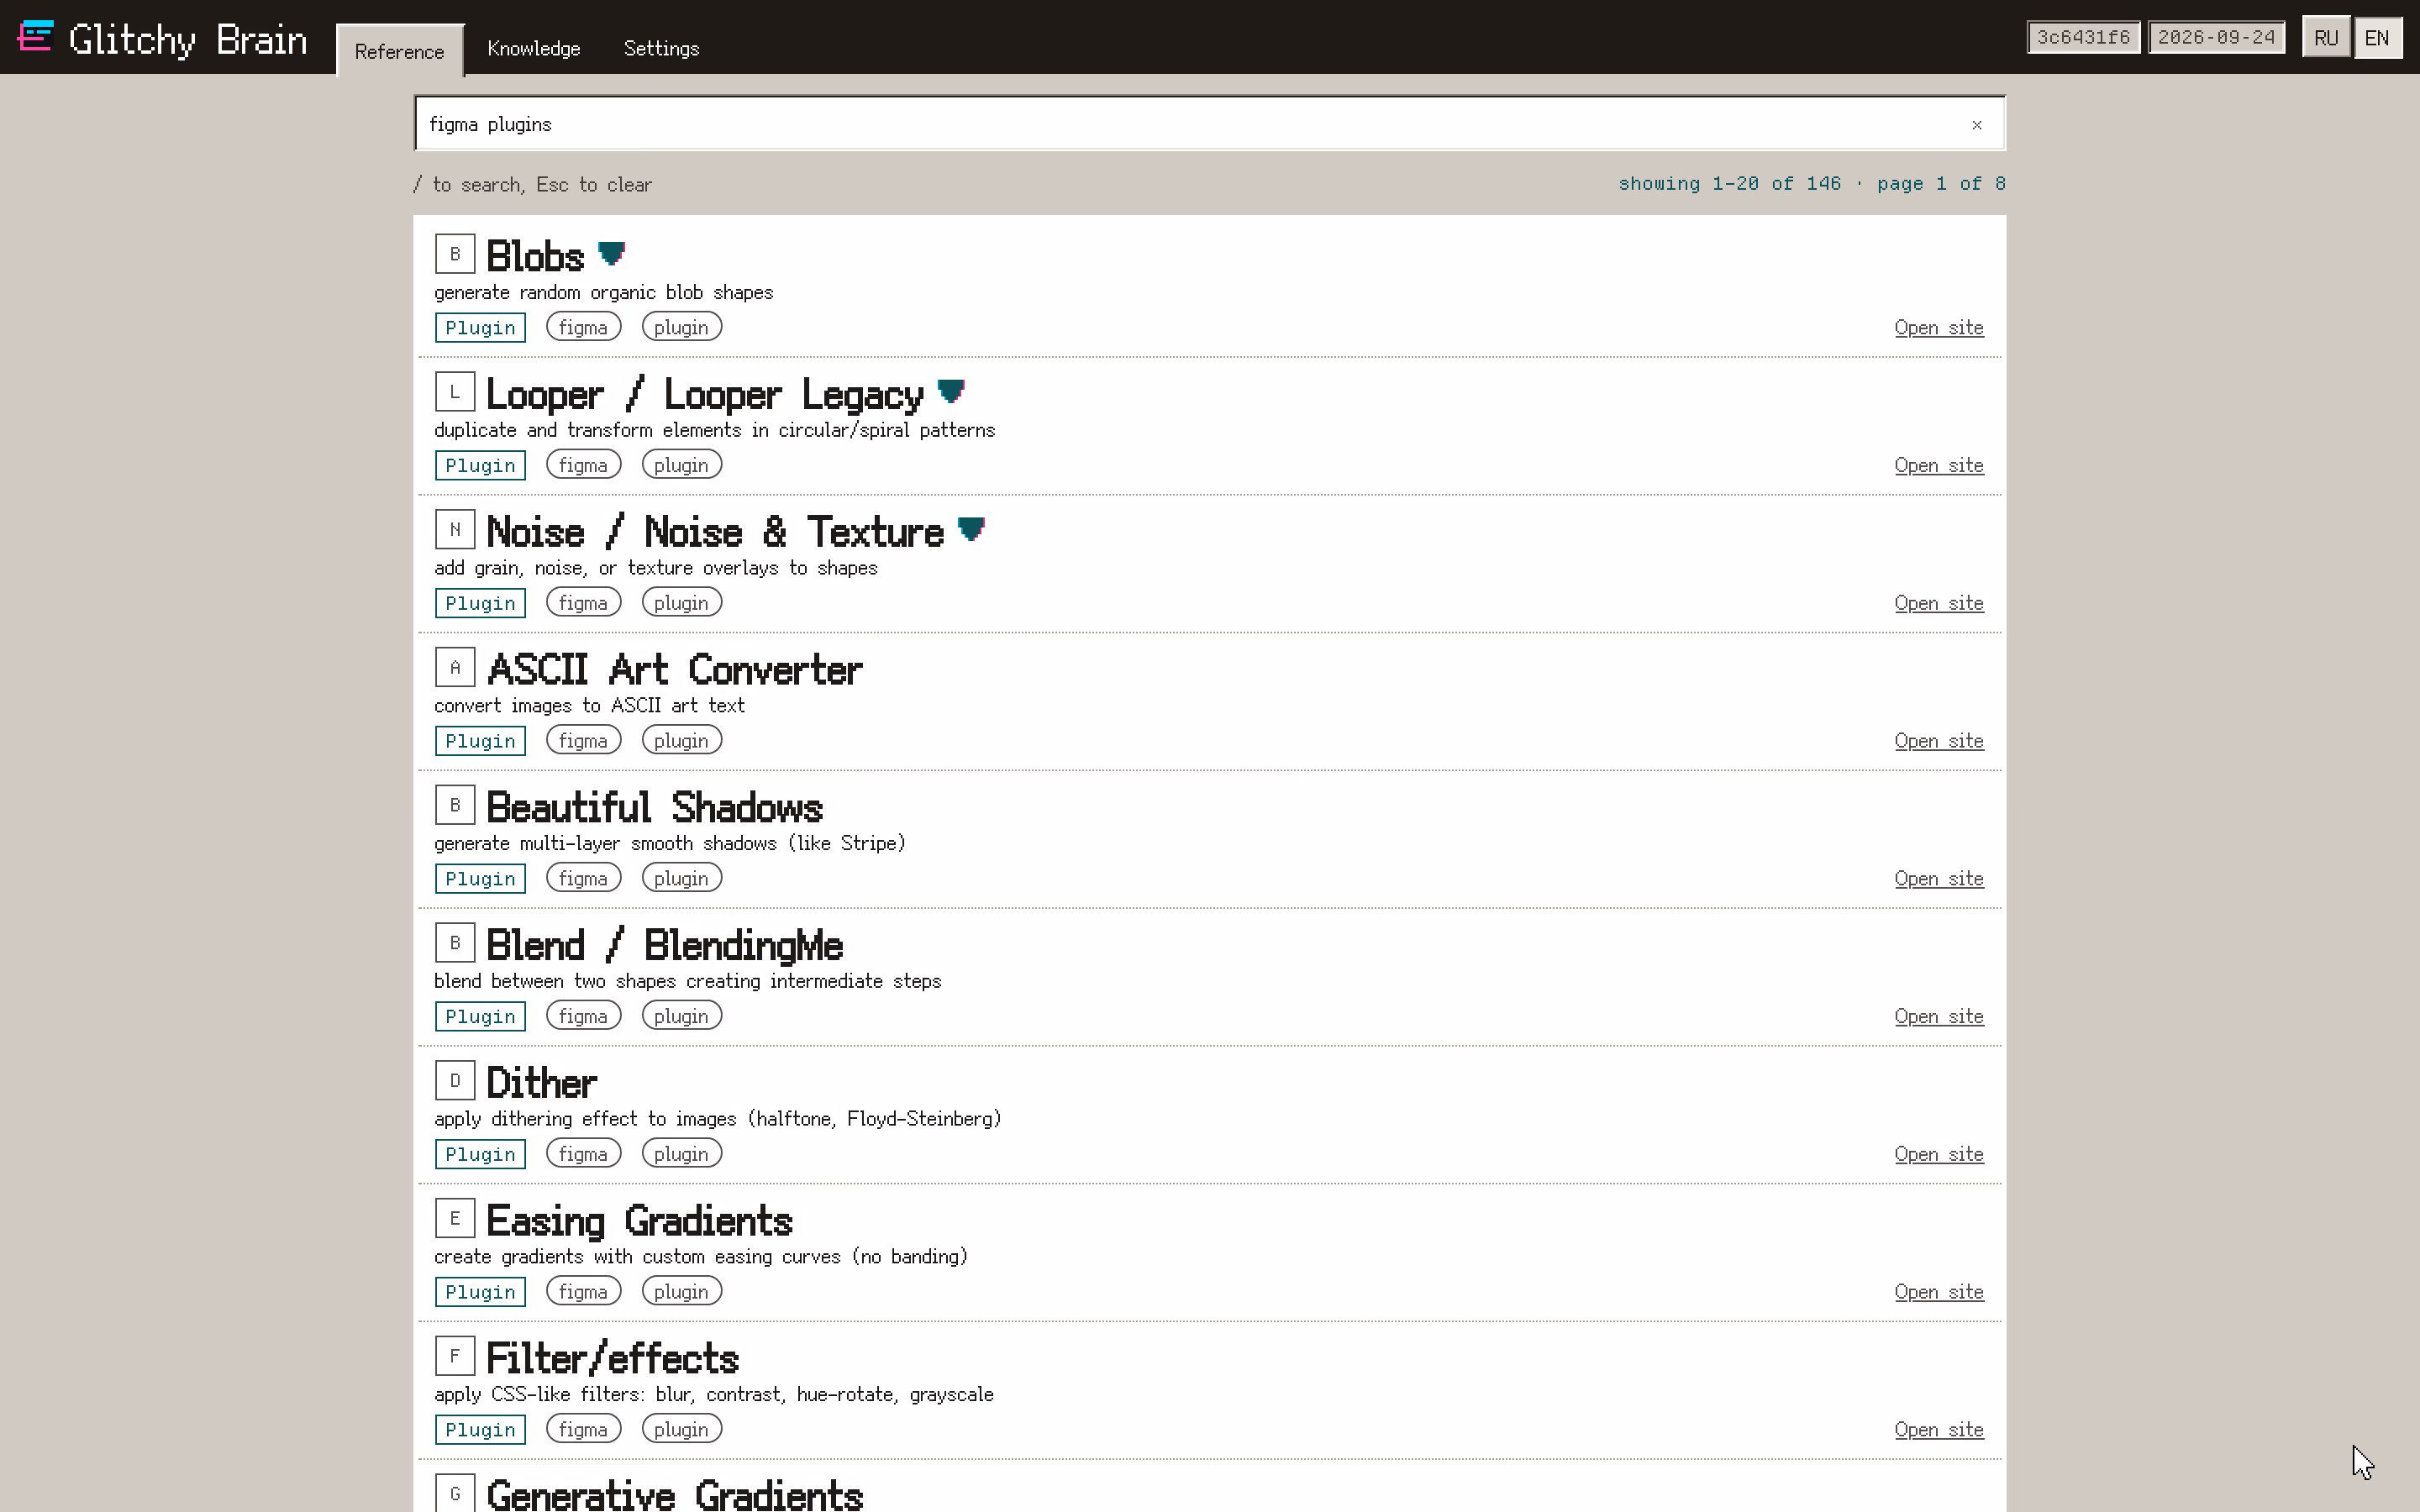Click the N letter icon beside Noise
Viewport: 2420px width, 1512px height.
(455, 530)
